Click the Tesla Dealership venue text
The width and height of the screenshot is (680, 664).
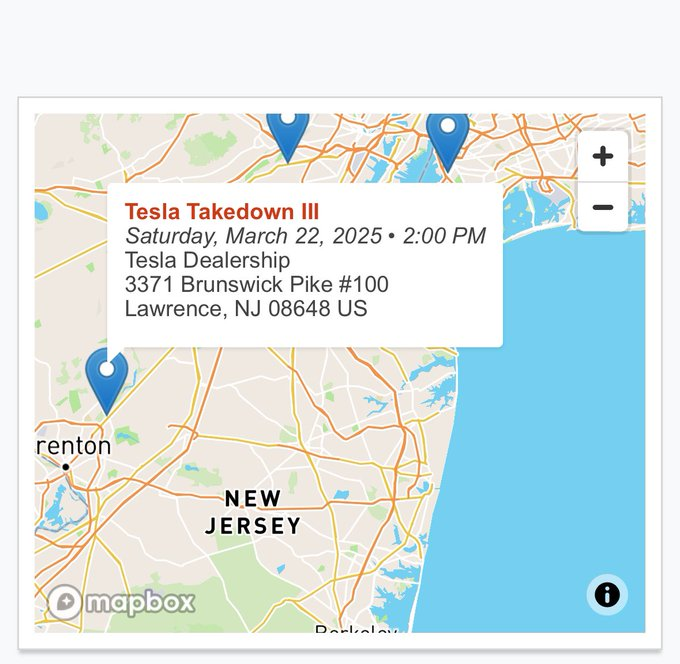point(207,260)
